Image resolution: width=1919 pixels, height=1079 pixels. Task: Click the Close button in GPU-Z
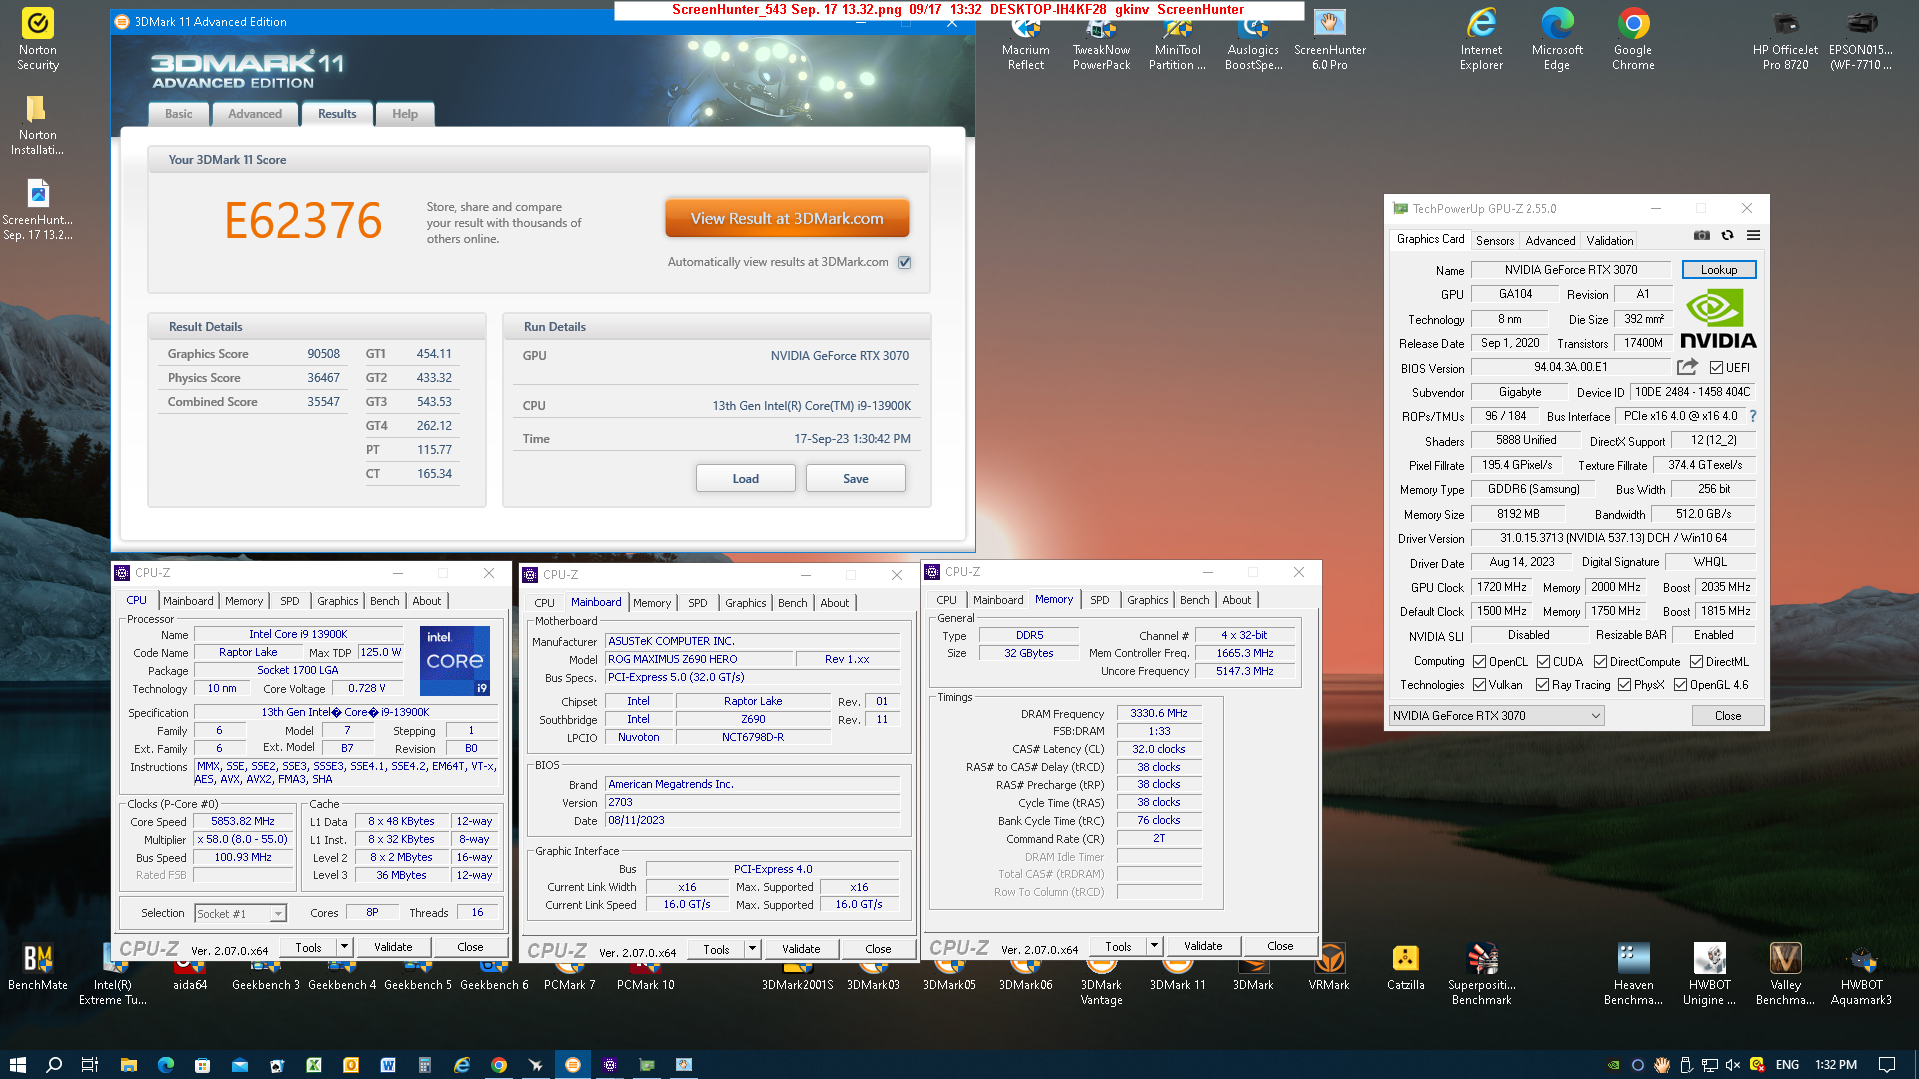coord(1727,716)
